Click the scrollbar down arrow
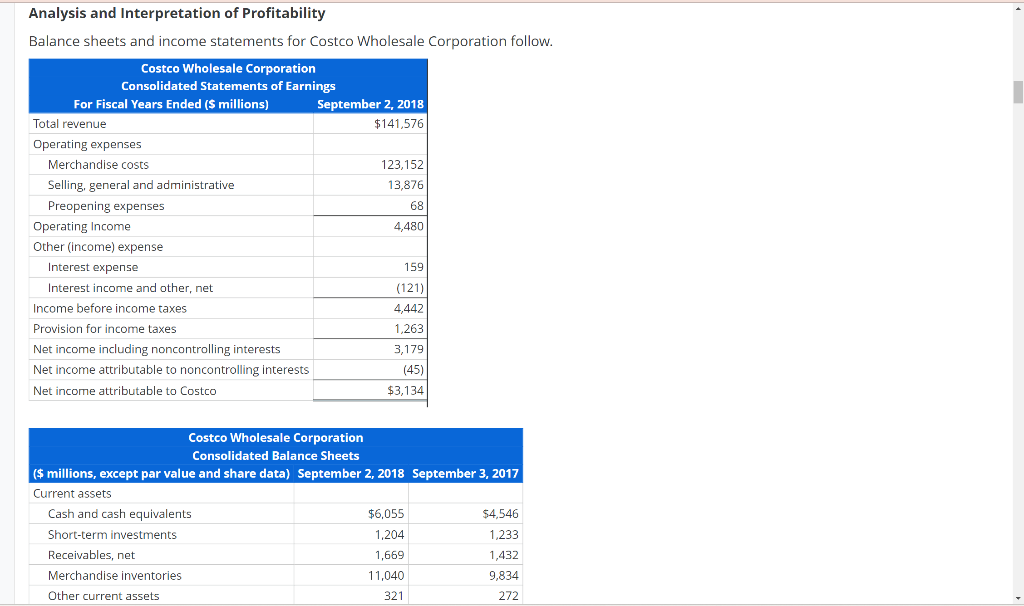The height and width of the screenshot is (606, 1024). pyautogui.click(x=1017, y=598)
